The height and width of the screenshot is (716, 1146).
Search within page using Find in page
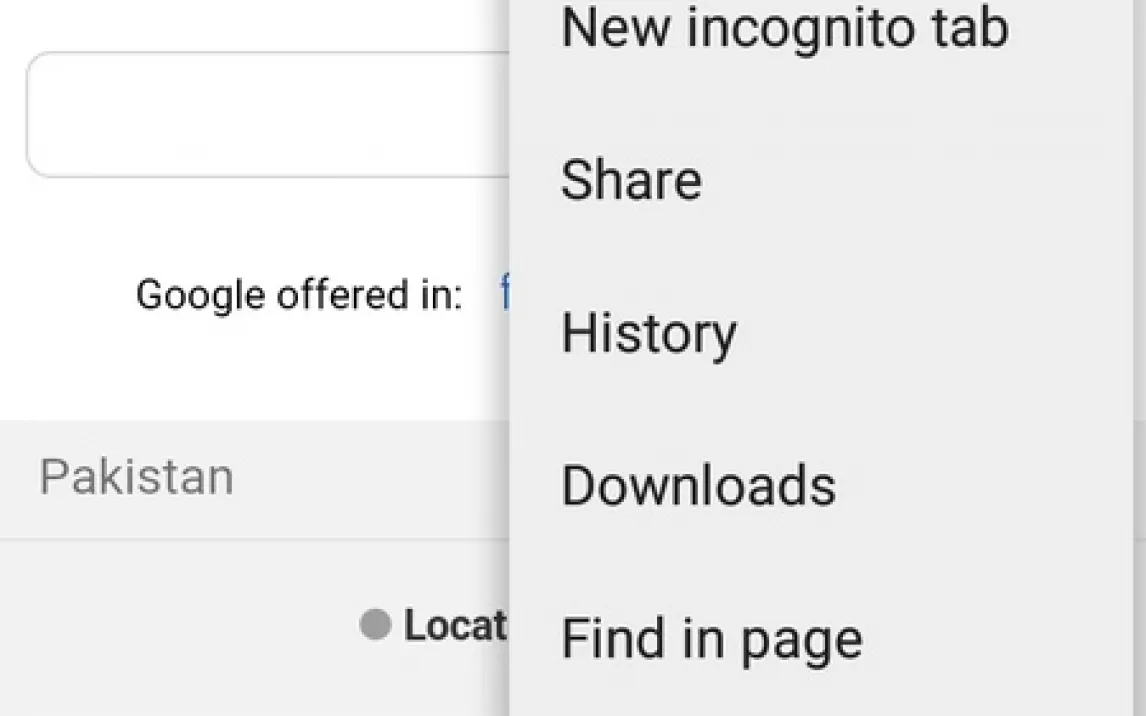coord(711,639)
